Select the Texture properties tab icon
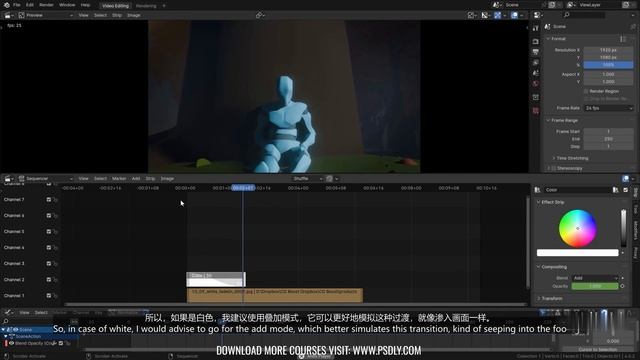The width and height of the screenshot is (640, 360). (x=536, y=111)
